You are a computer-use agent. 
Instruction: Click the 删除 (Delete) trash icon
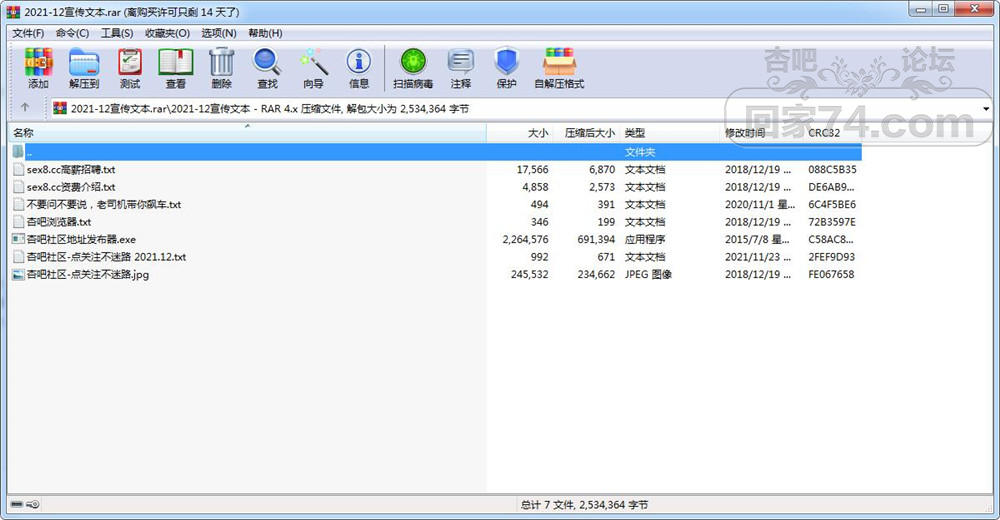point(221,68)
